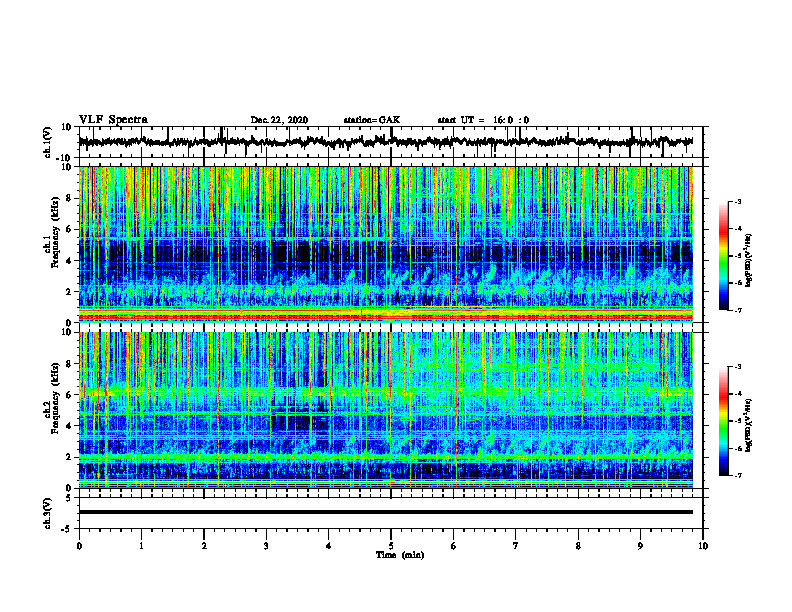Click the '-3' label on ch.1 color scale
This screenshot has height=612, width=792.
(x=737, y=201)
